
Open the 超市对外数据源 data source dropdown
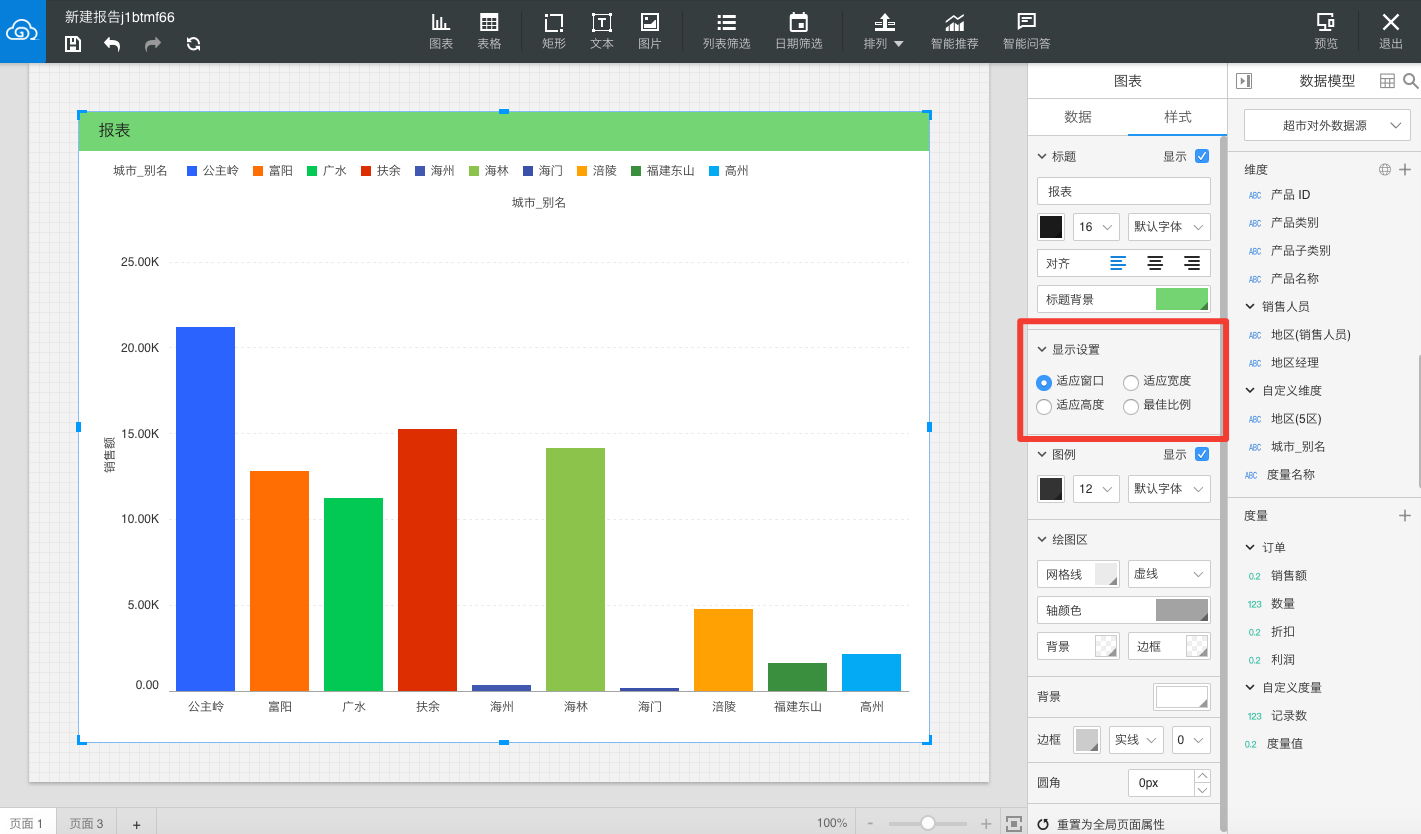coord(1328,125)
